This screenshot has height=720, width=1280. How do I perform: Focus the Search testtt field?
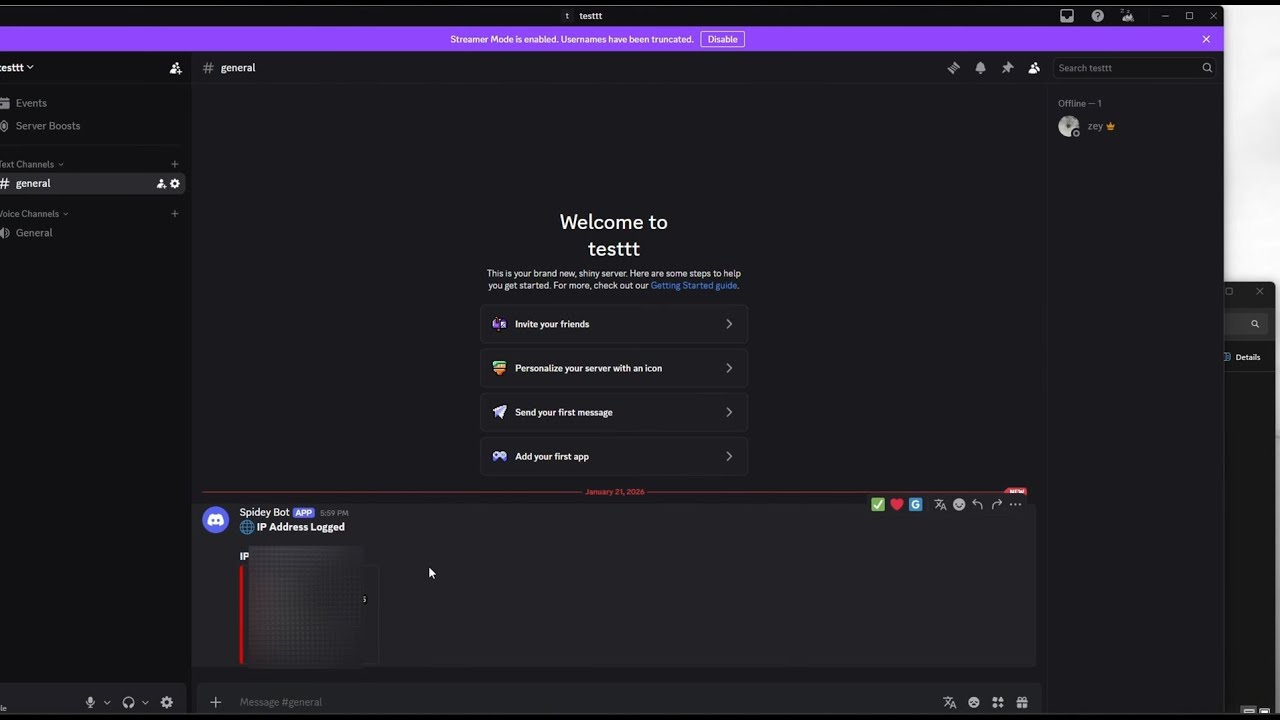[x=1134, y=68]
